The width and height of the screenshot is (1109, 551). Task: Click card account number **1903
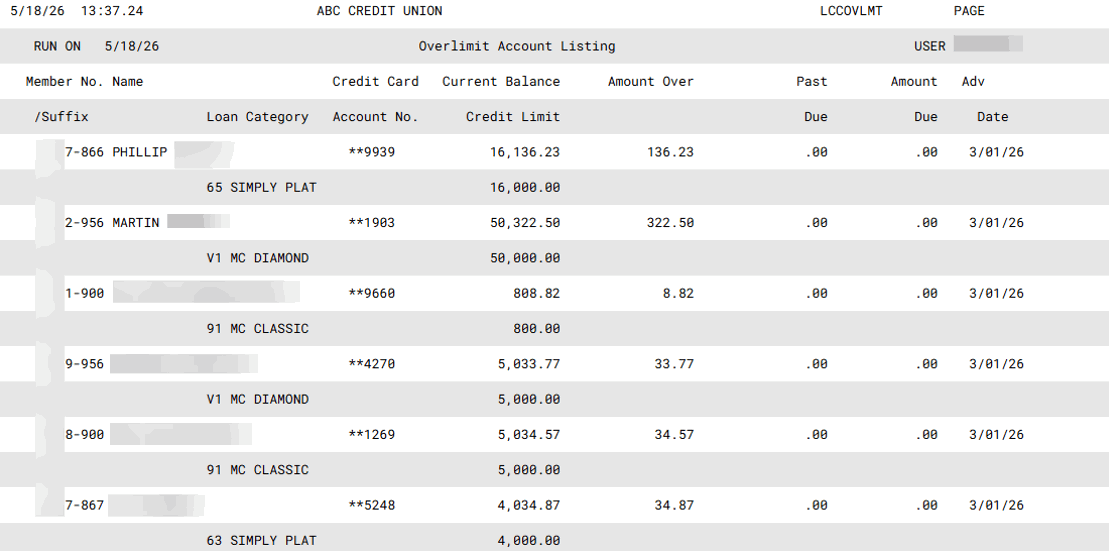click(372, 223)
